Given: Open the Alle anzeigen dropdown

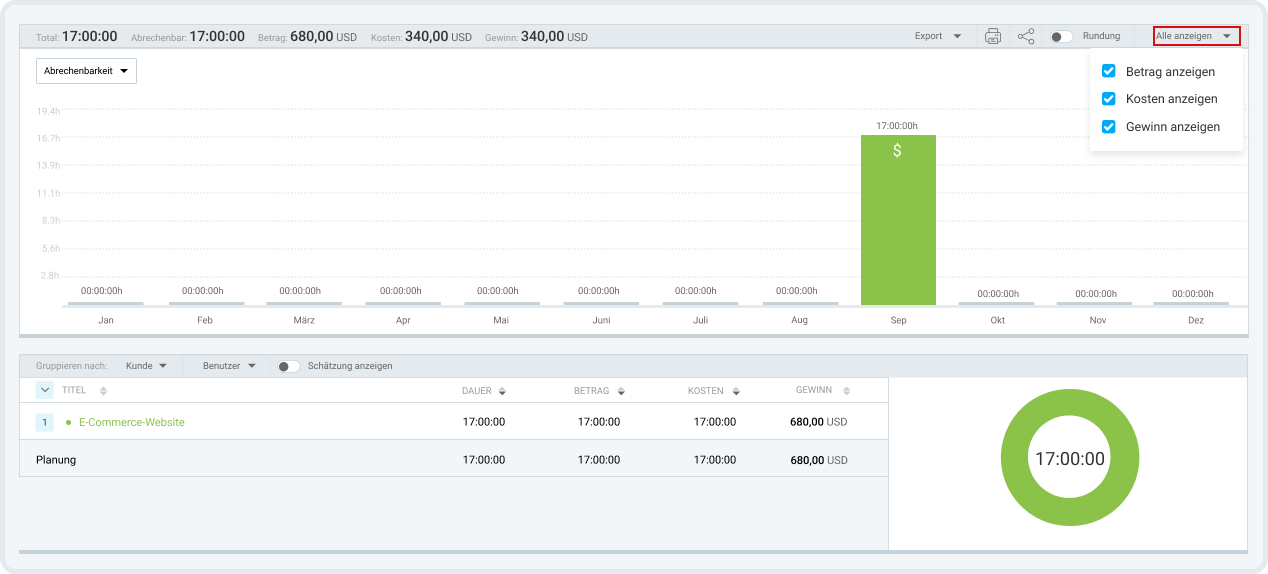Looking at the screenshot, I should (x=1196, y=36).
